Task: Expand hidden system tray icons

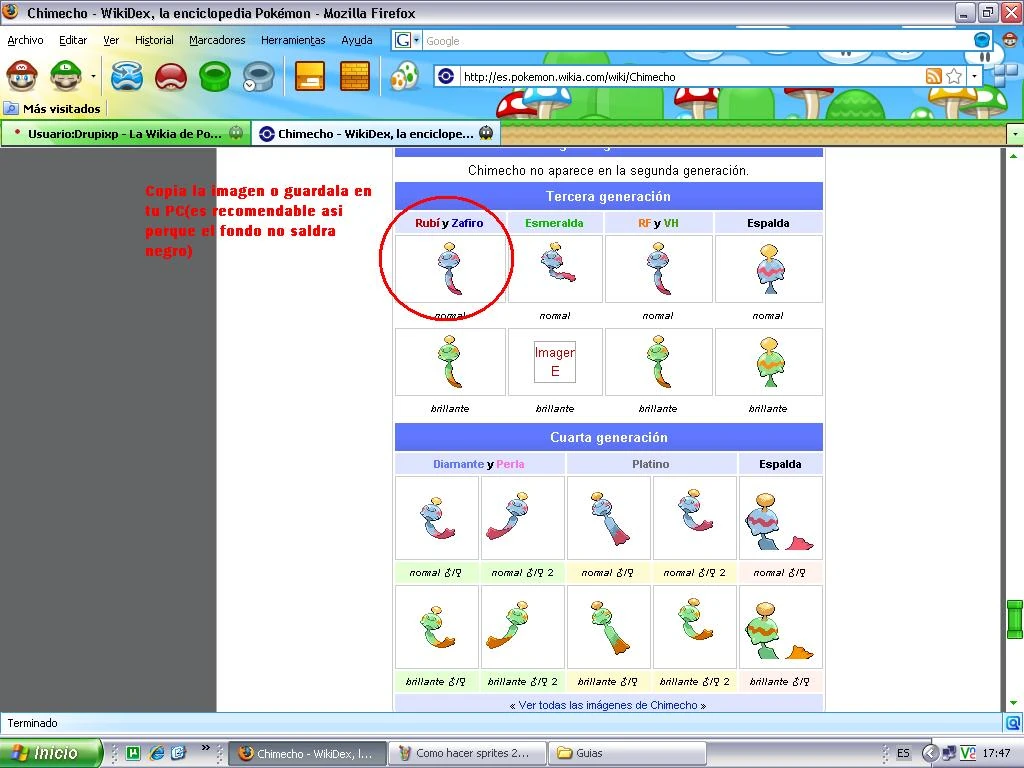Action: point(929,754)
